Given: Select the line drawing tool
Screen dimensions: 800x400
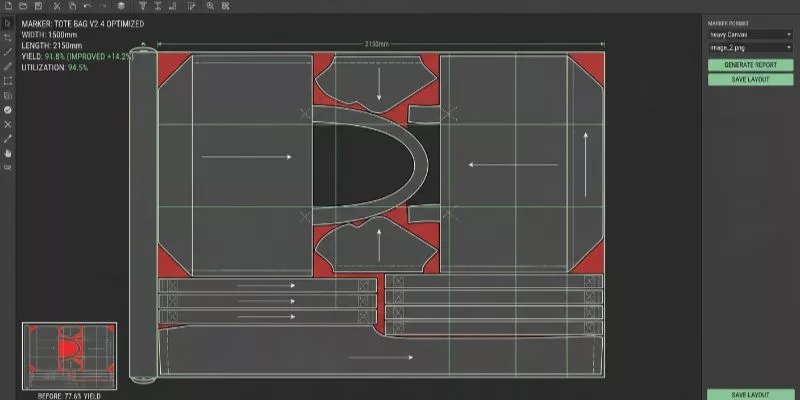Looking at the screenshot, I should tap(8, 52).
